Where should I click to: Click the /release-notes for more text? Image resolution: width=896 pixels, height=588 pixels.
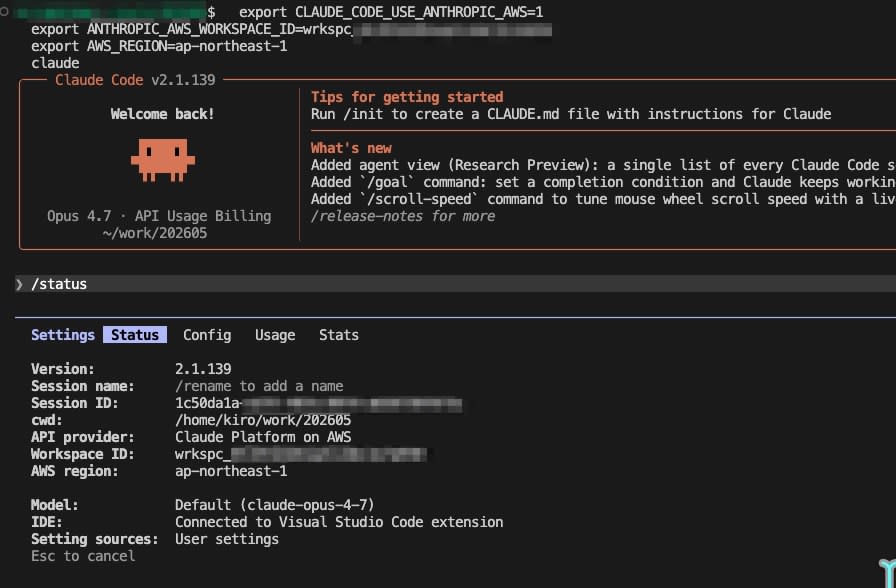click(403, 216)
